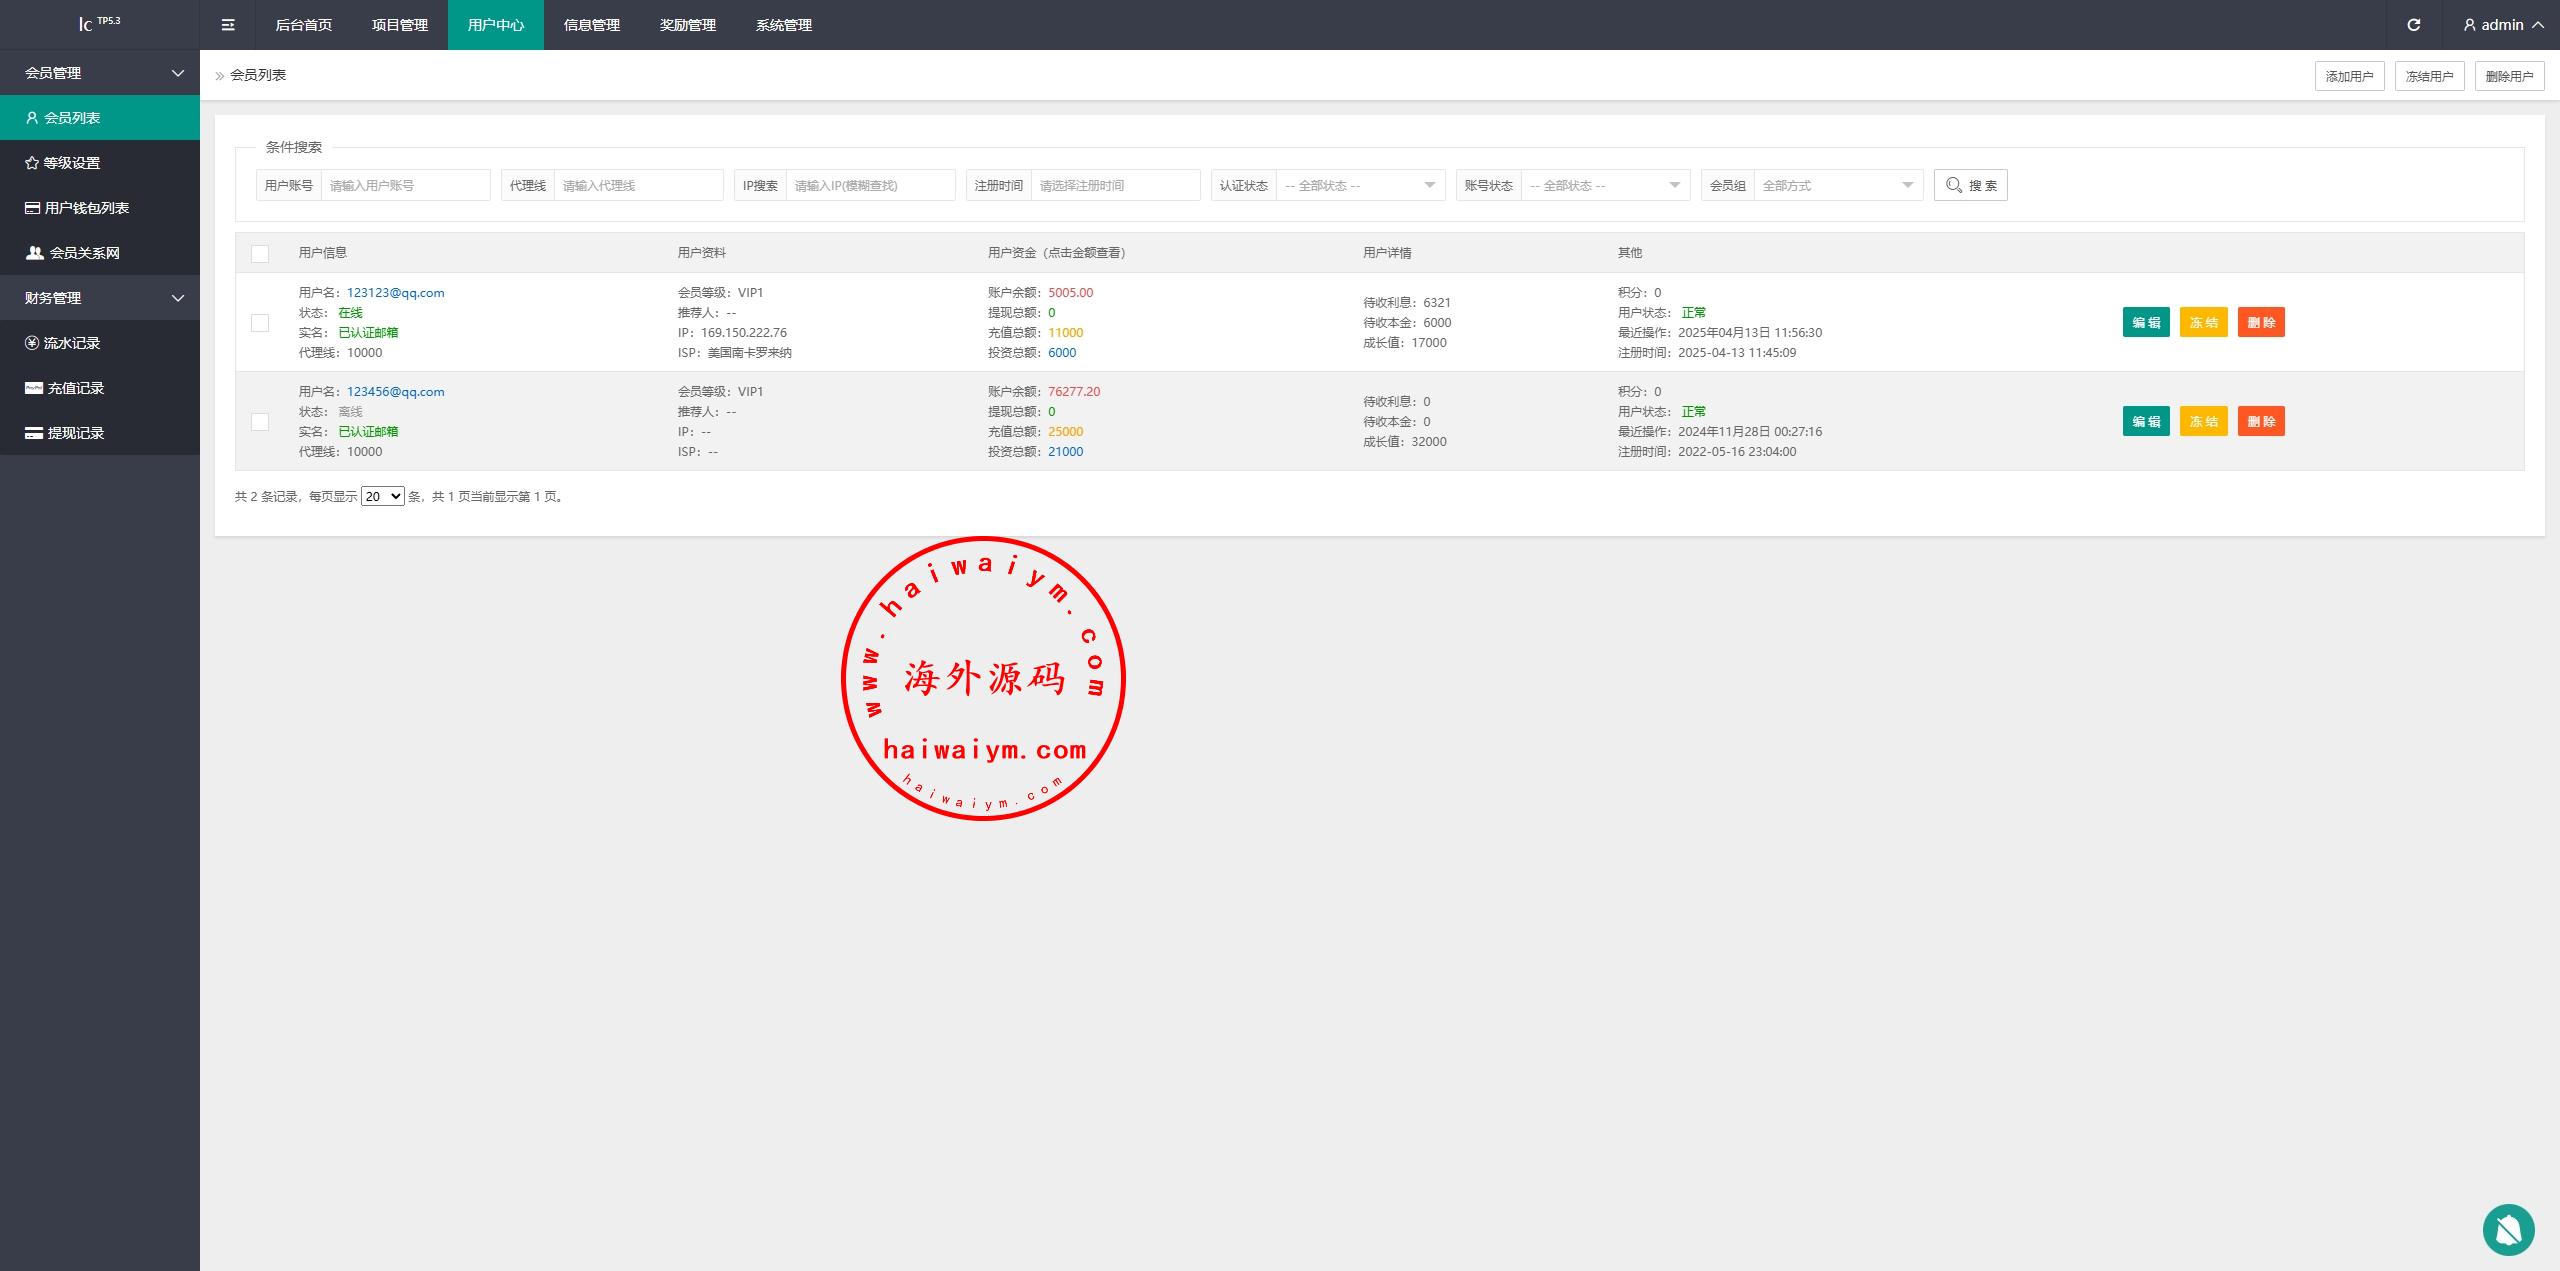The image size is (2560, 1271).
Task: Click the floating bell notification icon
Action: [2508, 1229]
